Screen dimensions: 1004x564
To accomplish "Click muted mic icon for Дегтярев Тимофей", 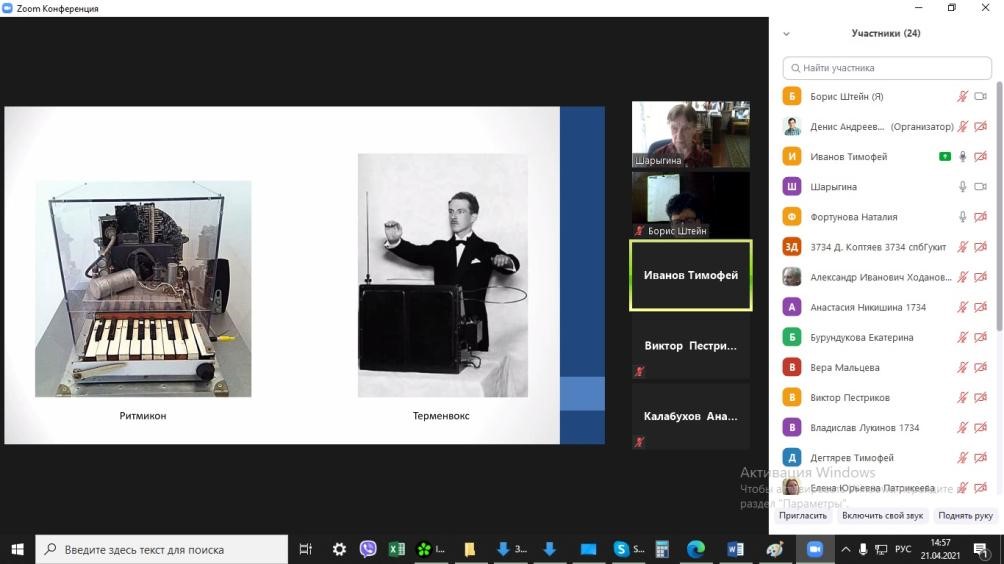I will coord(962,458).
